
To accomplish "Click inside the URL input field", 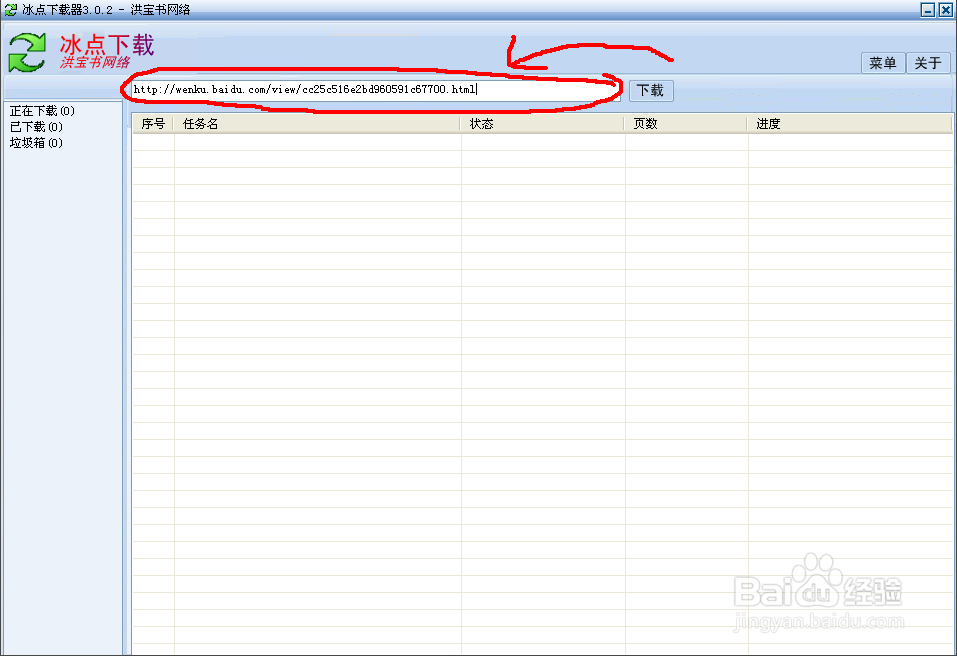I will tap(375, 90).
